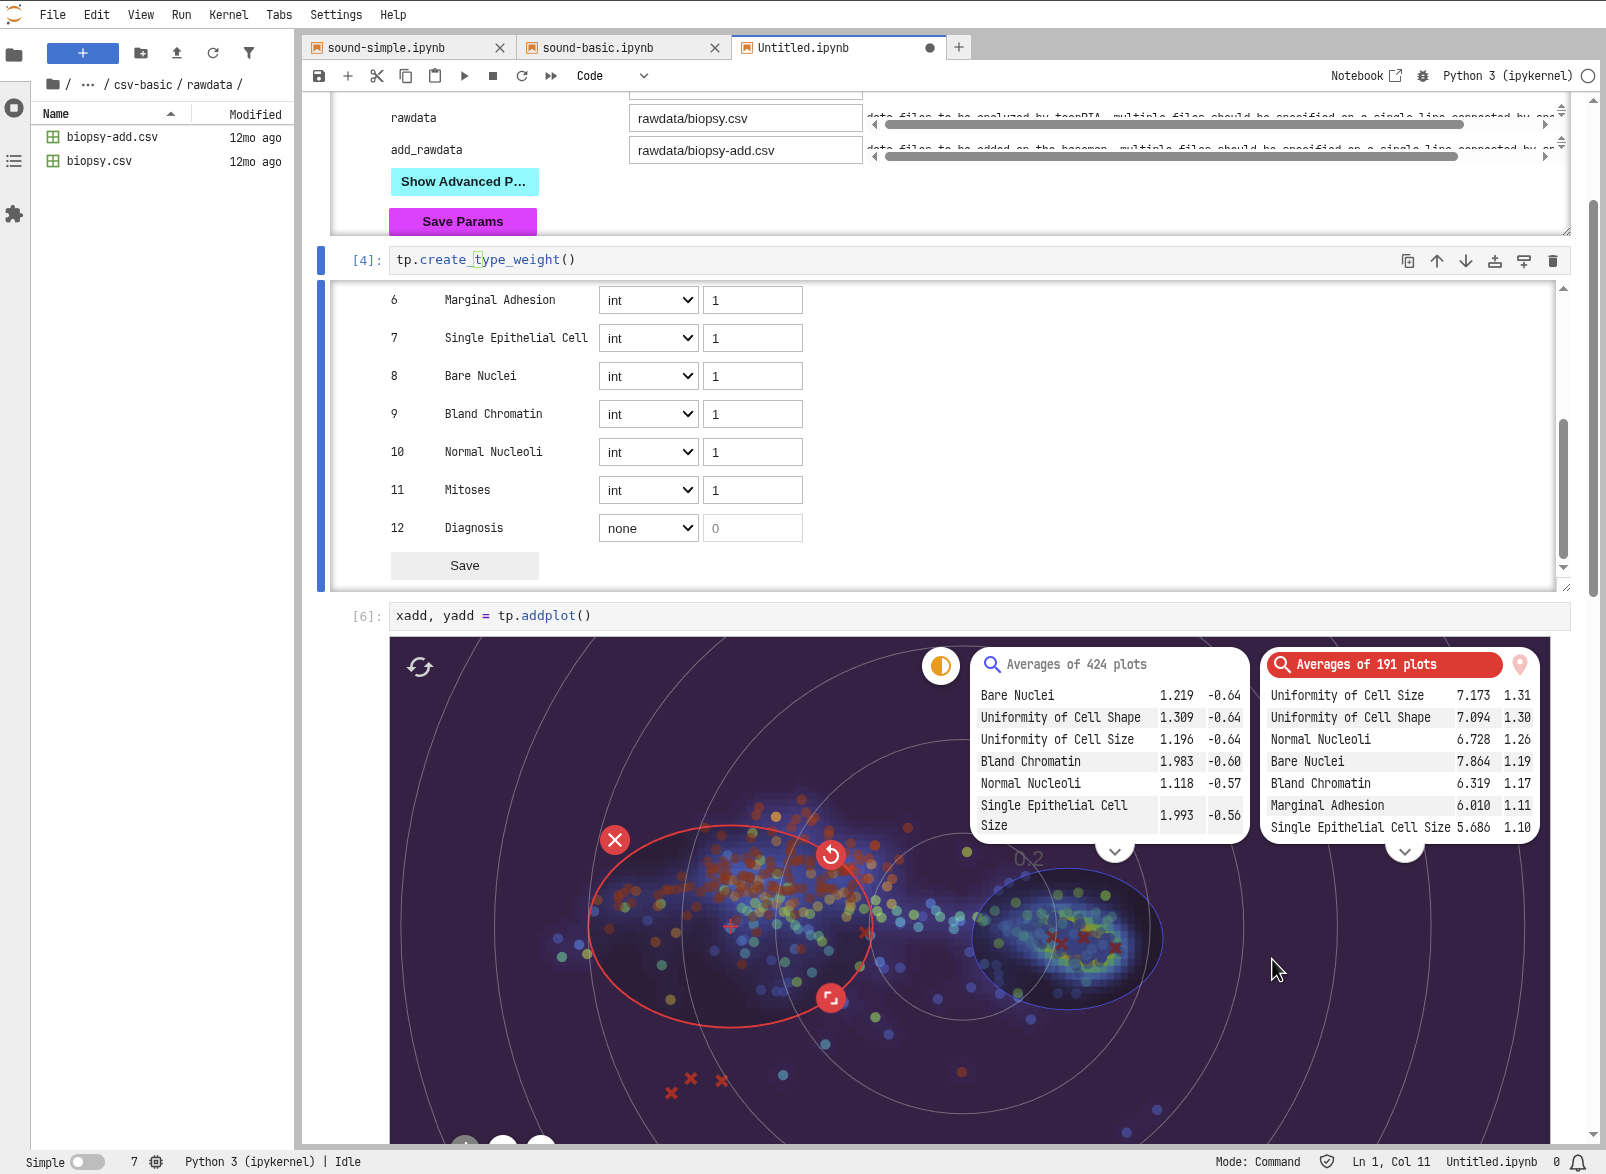This screenshot has width=1606, height=1174.
Task: Open the Bland Chromatin type dropdown
Action: pyautogui.click(x=649, y=415)
